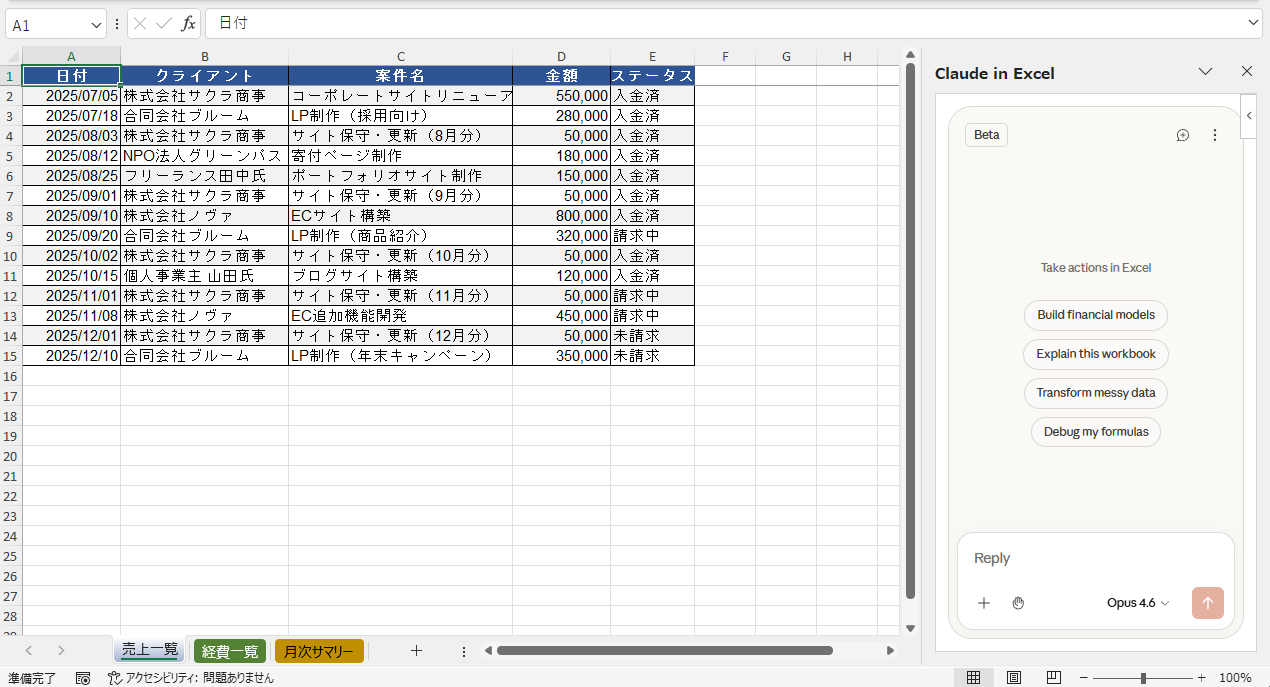This screenshot has height=687, width=1270.
Task: Click the hand icon in reply box
Action: pyautogui.click(x=1018, y=603)
